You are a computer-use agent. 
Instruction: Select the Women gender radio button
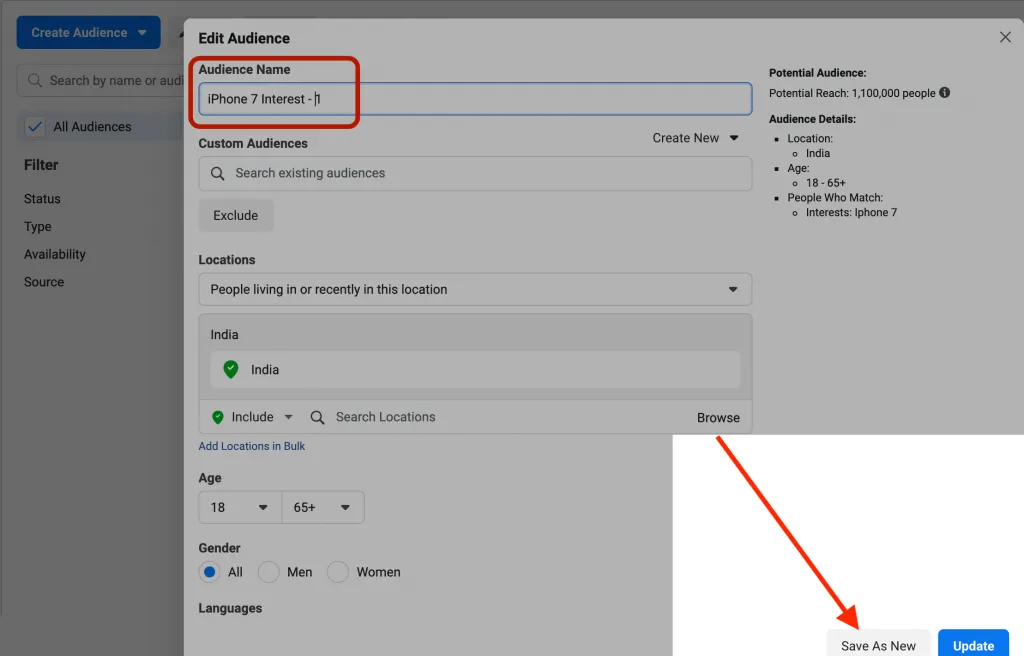point(338,572)
